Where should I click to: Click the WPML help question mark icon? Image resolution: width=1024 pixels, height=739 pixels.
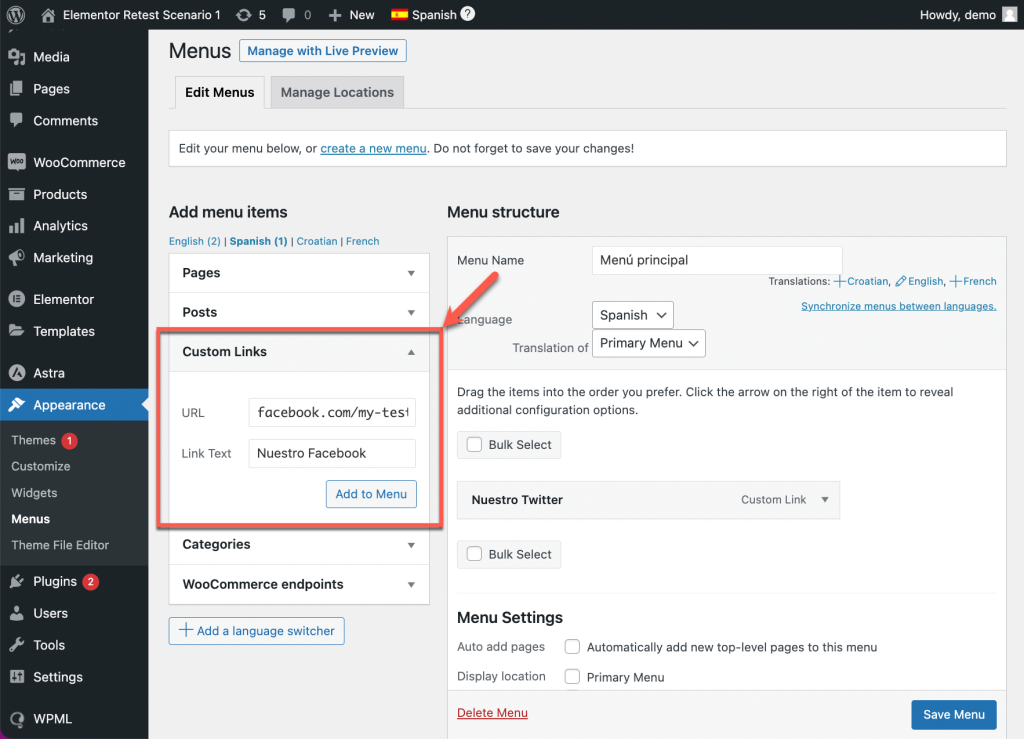(468, 15)
